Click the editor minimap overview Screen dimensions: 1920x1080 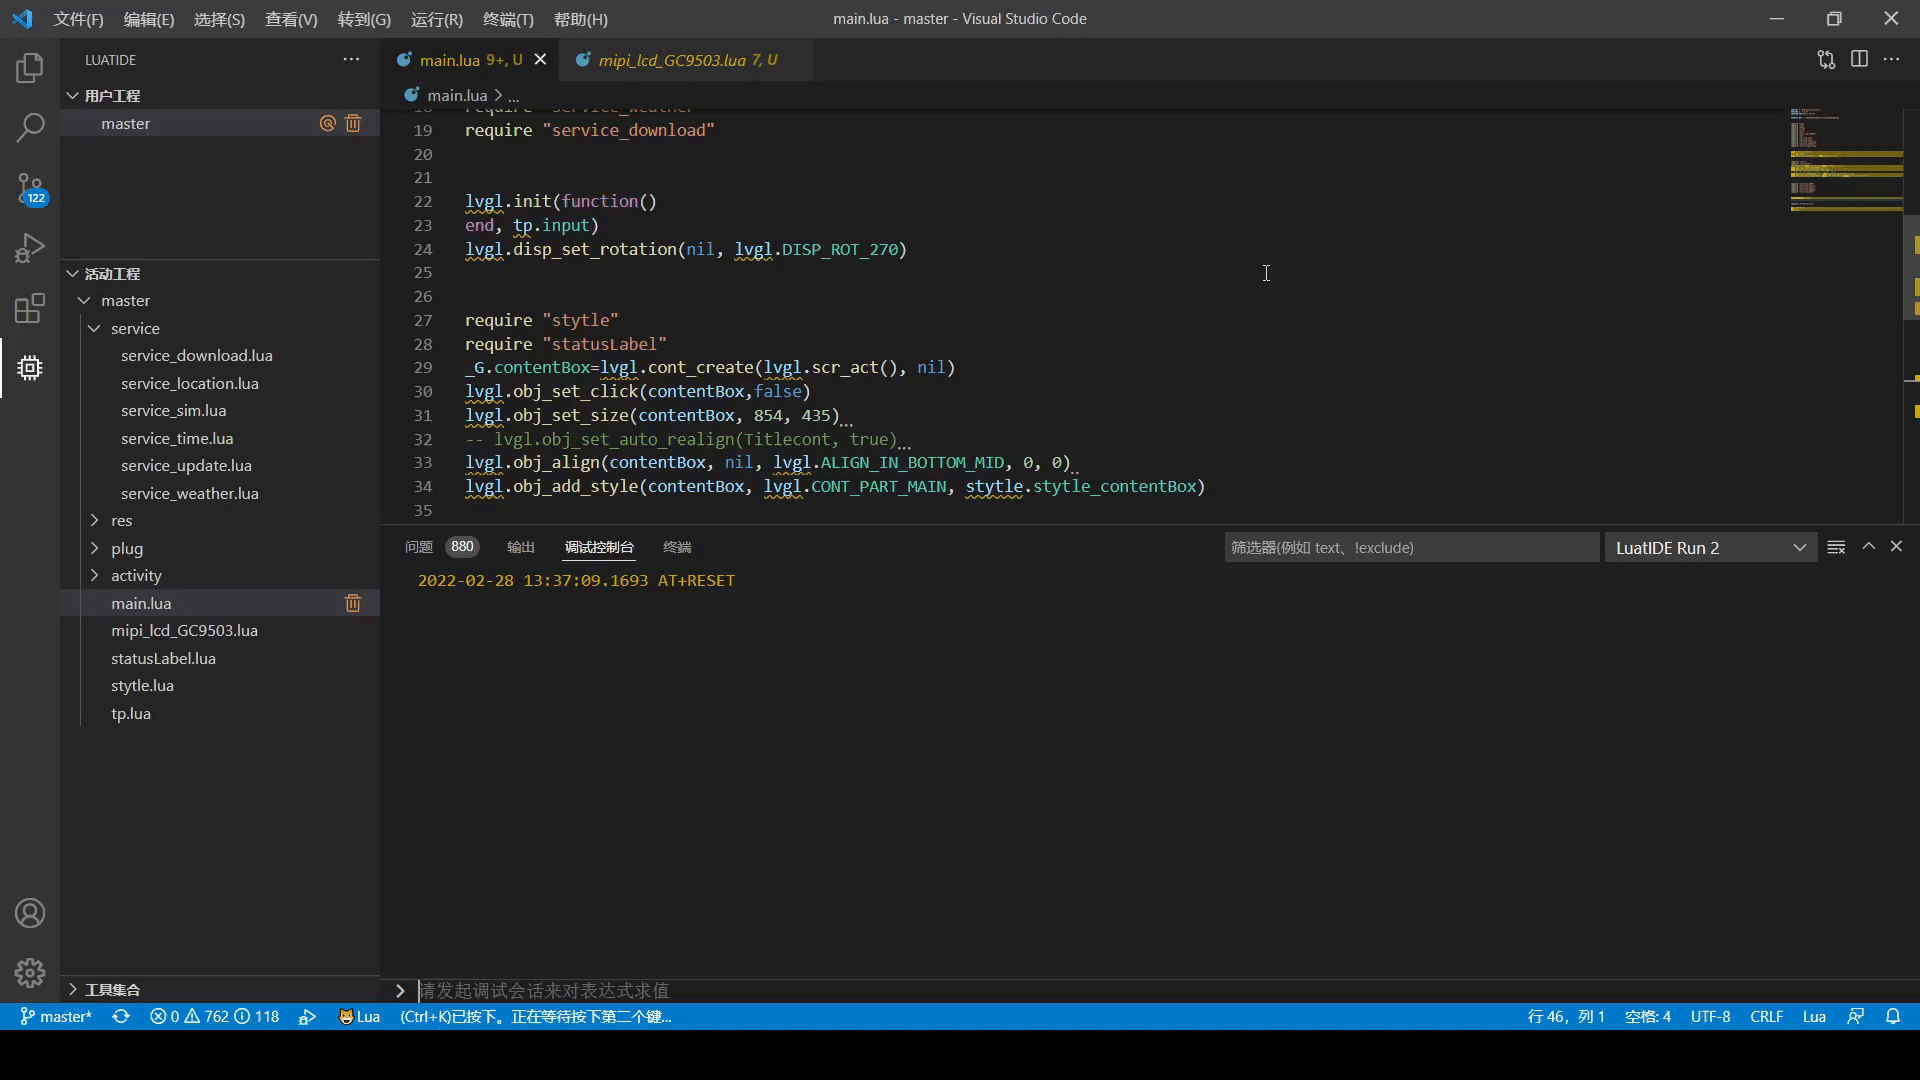coord(1846,160)
